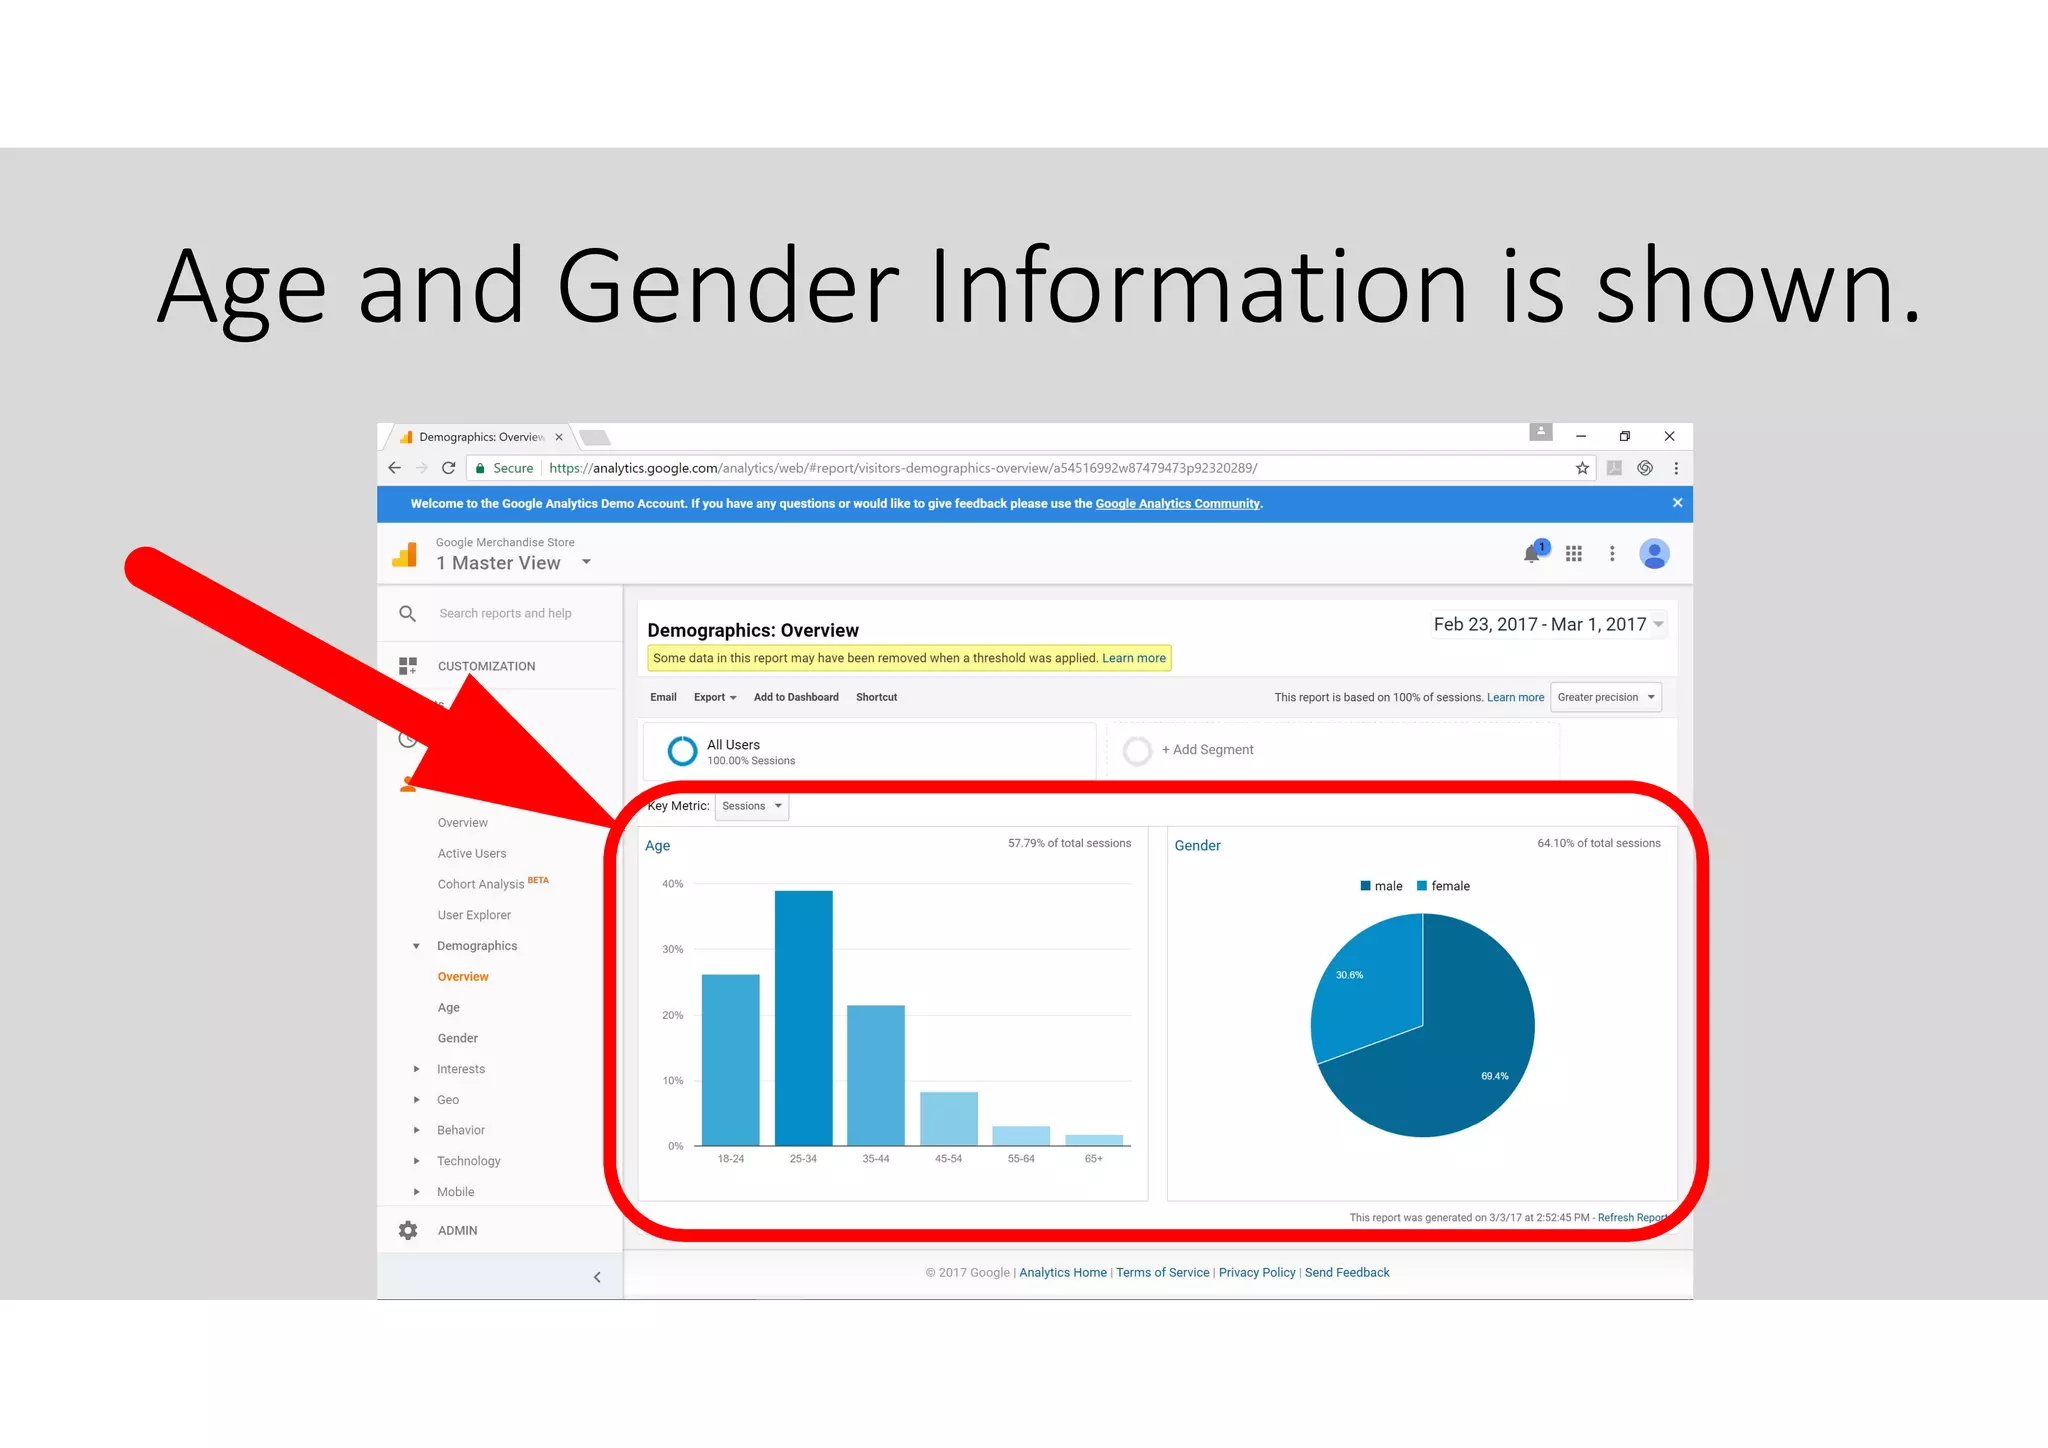Click Send Feedback link
The height and width of the screenshot is (1448, 2048).
pyautogui.click(x=1347, y=1273)
